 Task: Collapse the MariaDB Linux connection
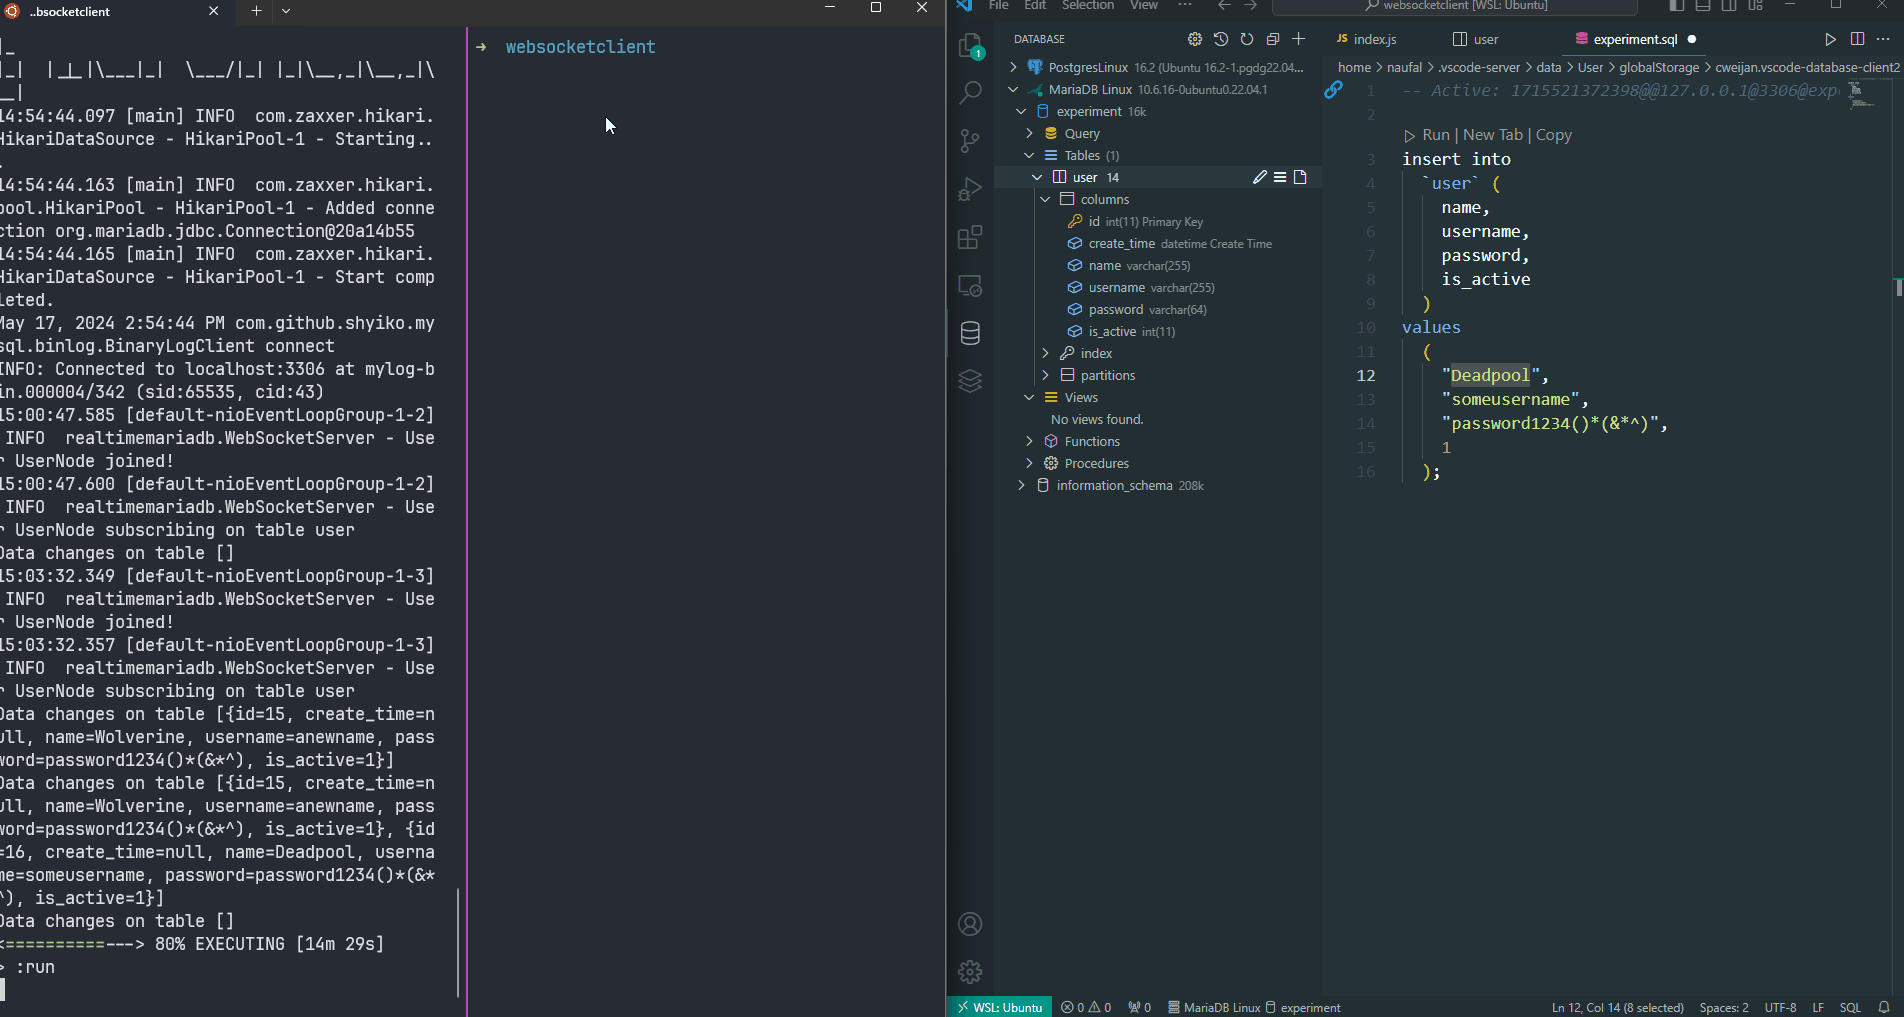point(1013,89)
